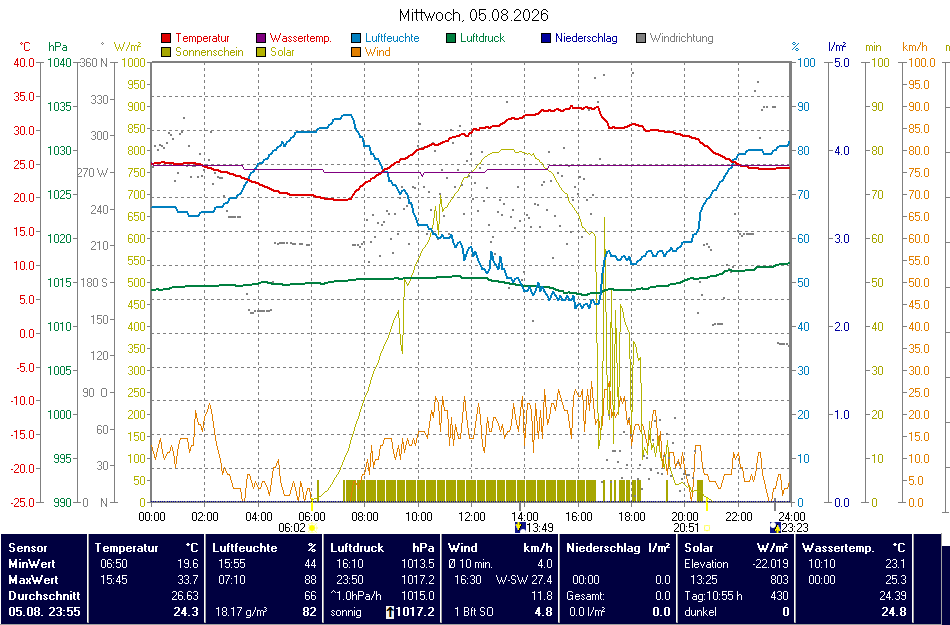This screenshot has width=950, height=625.
Task: Click the timestamp 05.08. 23:55
Action: [x=44, y=612]
